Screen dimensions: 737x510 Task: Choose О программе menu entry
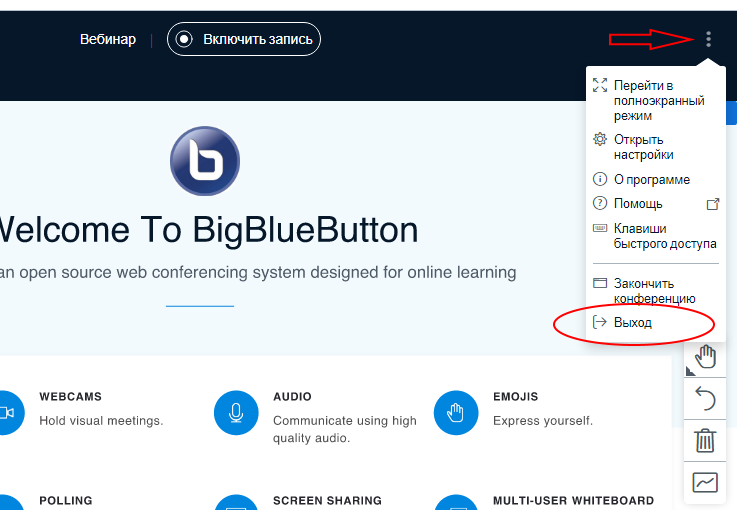click(656, 180)
